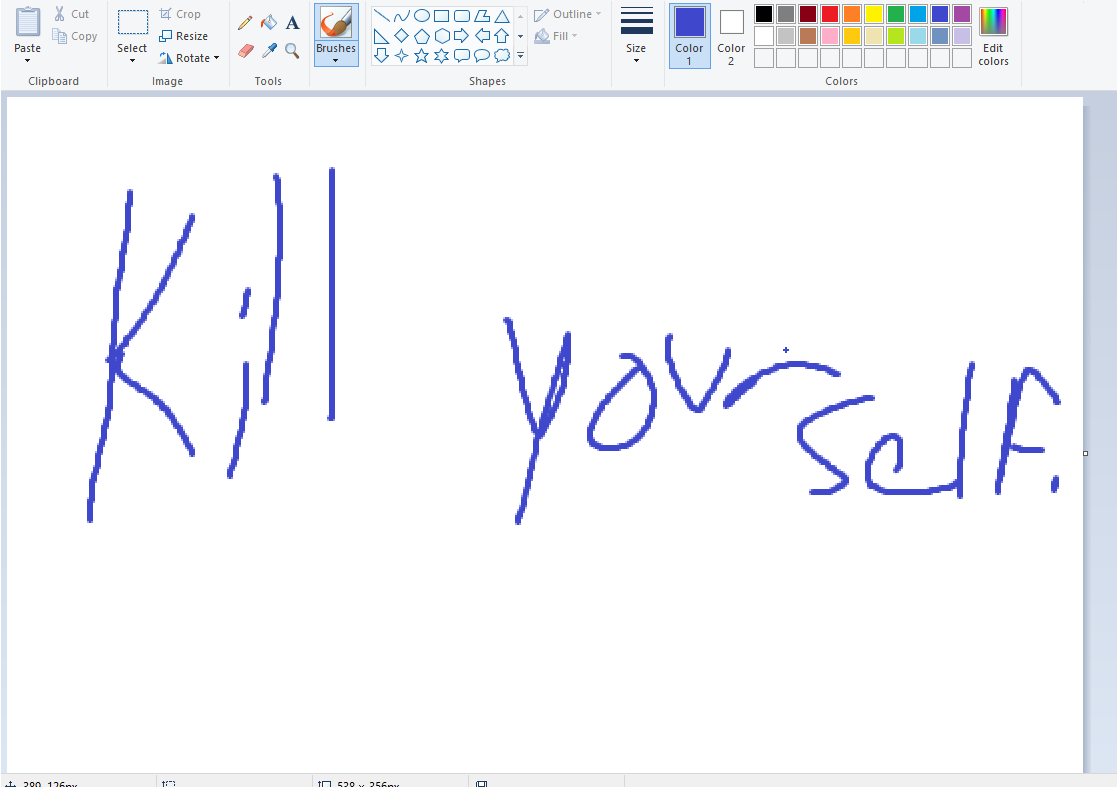Select the Fill with color bucket tool
The width and height of the screenshot is (1117, 787).
coord(269,23)
